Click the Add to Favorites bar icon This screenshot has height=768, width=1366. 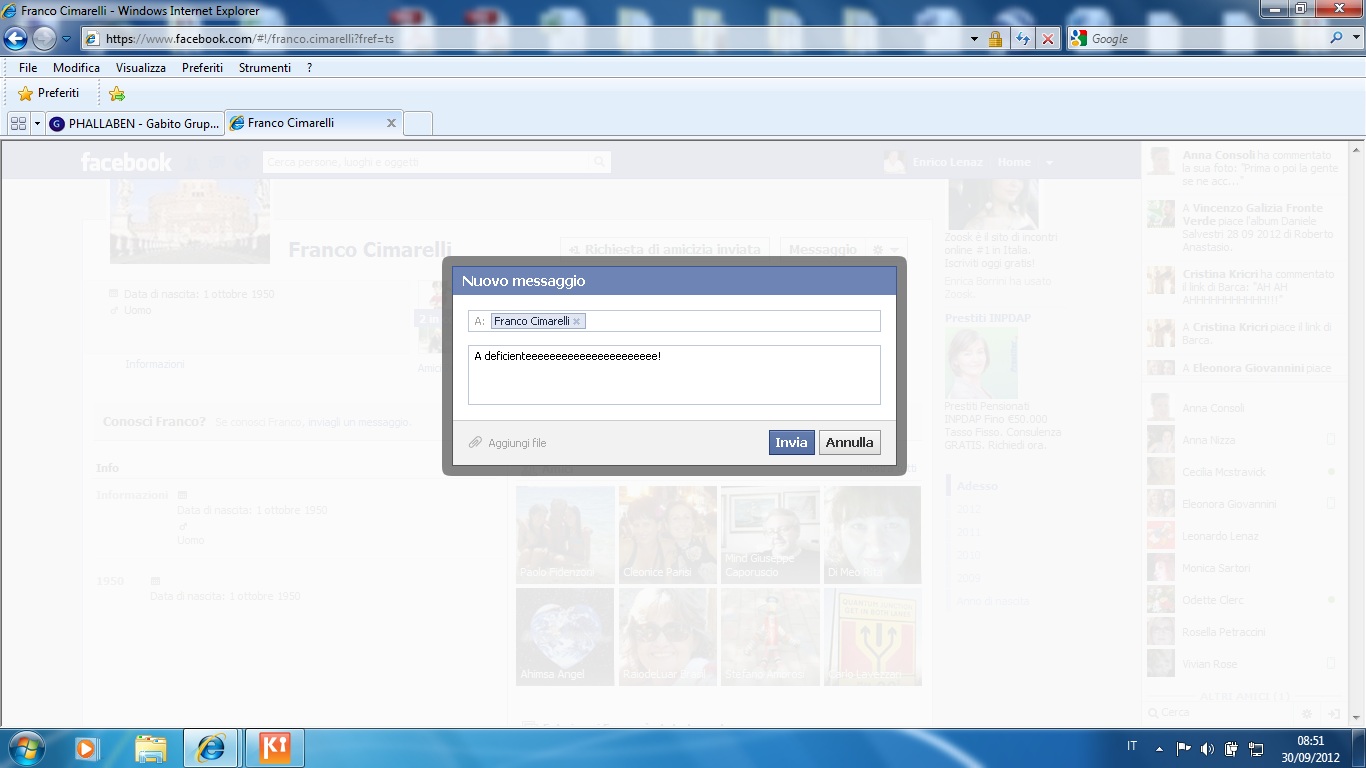click(117, 93)
